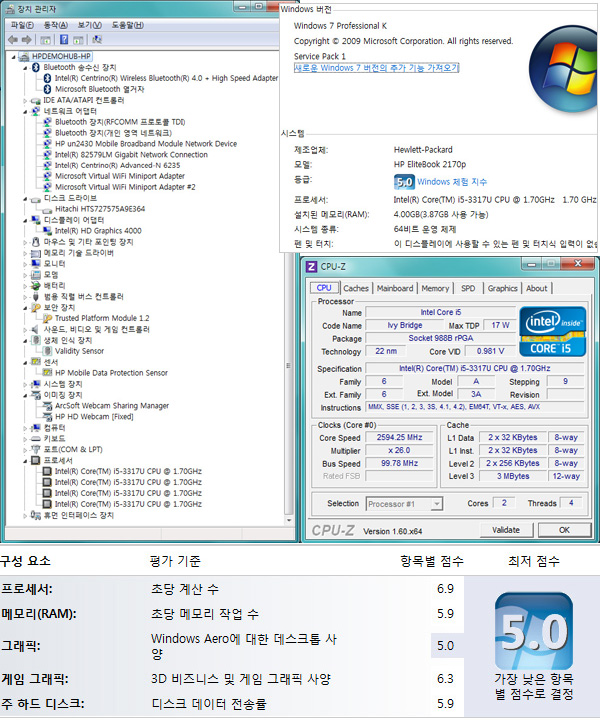Collapse the disk drives category
The width and height of the screenshot is (600, 720).
click(25, 198)
